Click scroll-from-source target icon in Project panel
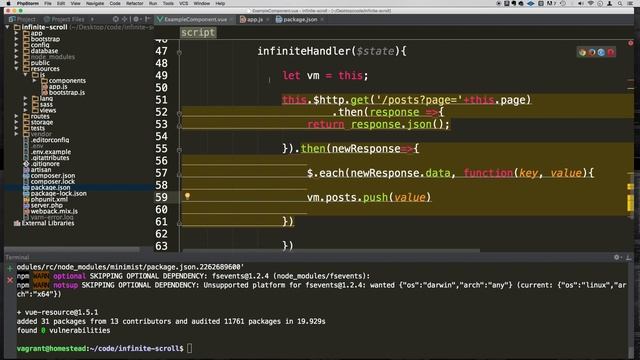Viewport: 640px width, 360px height. (x=116, y=19)
